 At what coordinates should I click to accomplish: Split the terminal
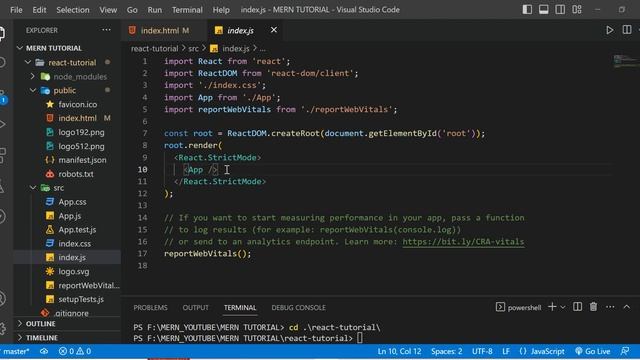pyautogui.click(x=577, y=307)
